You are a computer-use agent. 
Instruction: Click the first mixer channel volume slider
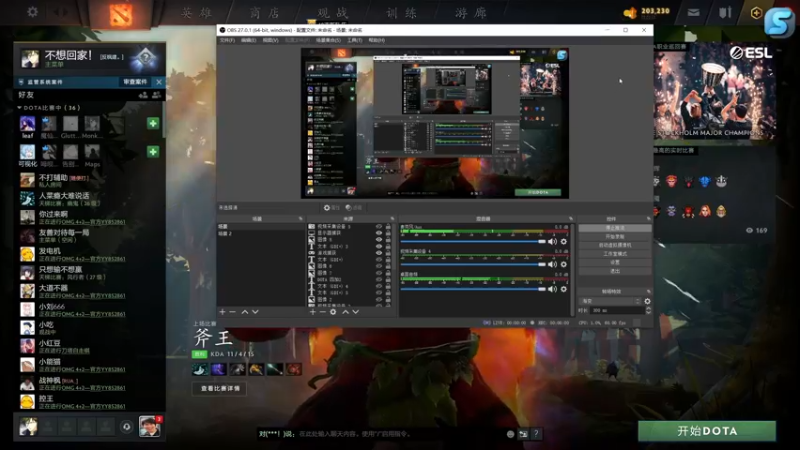coord(473,242)
